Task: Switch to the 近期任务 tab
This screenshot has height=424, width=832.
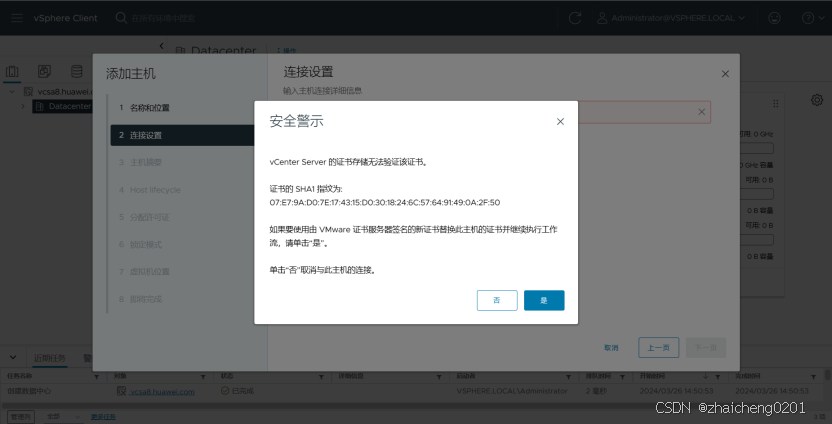Action: tap(50, 358)
